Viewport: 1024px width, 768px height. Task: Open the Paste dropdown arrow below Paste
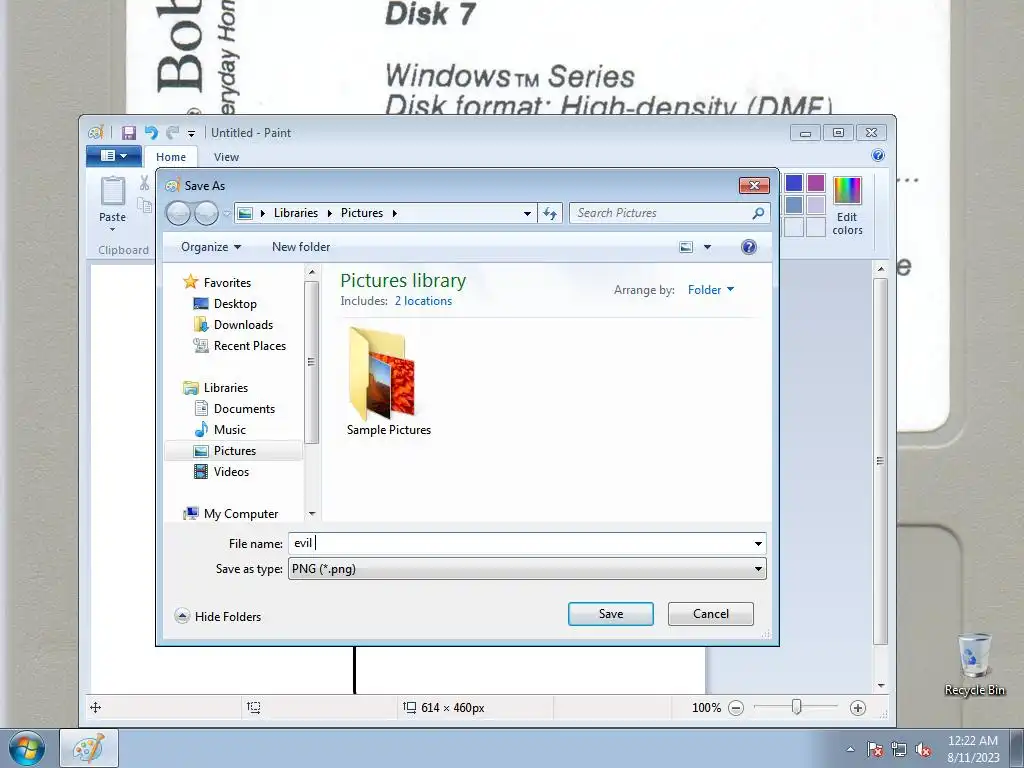click(x=112, y=229)
